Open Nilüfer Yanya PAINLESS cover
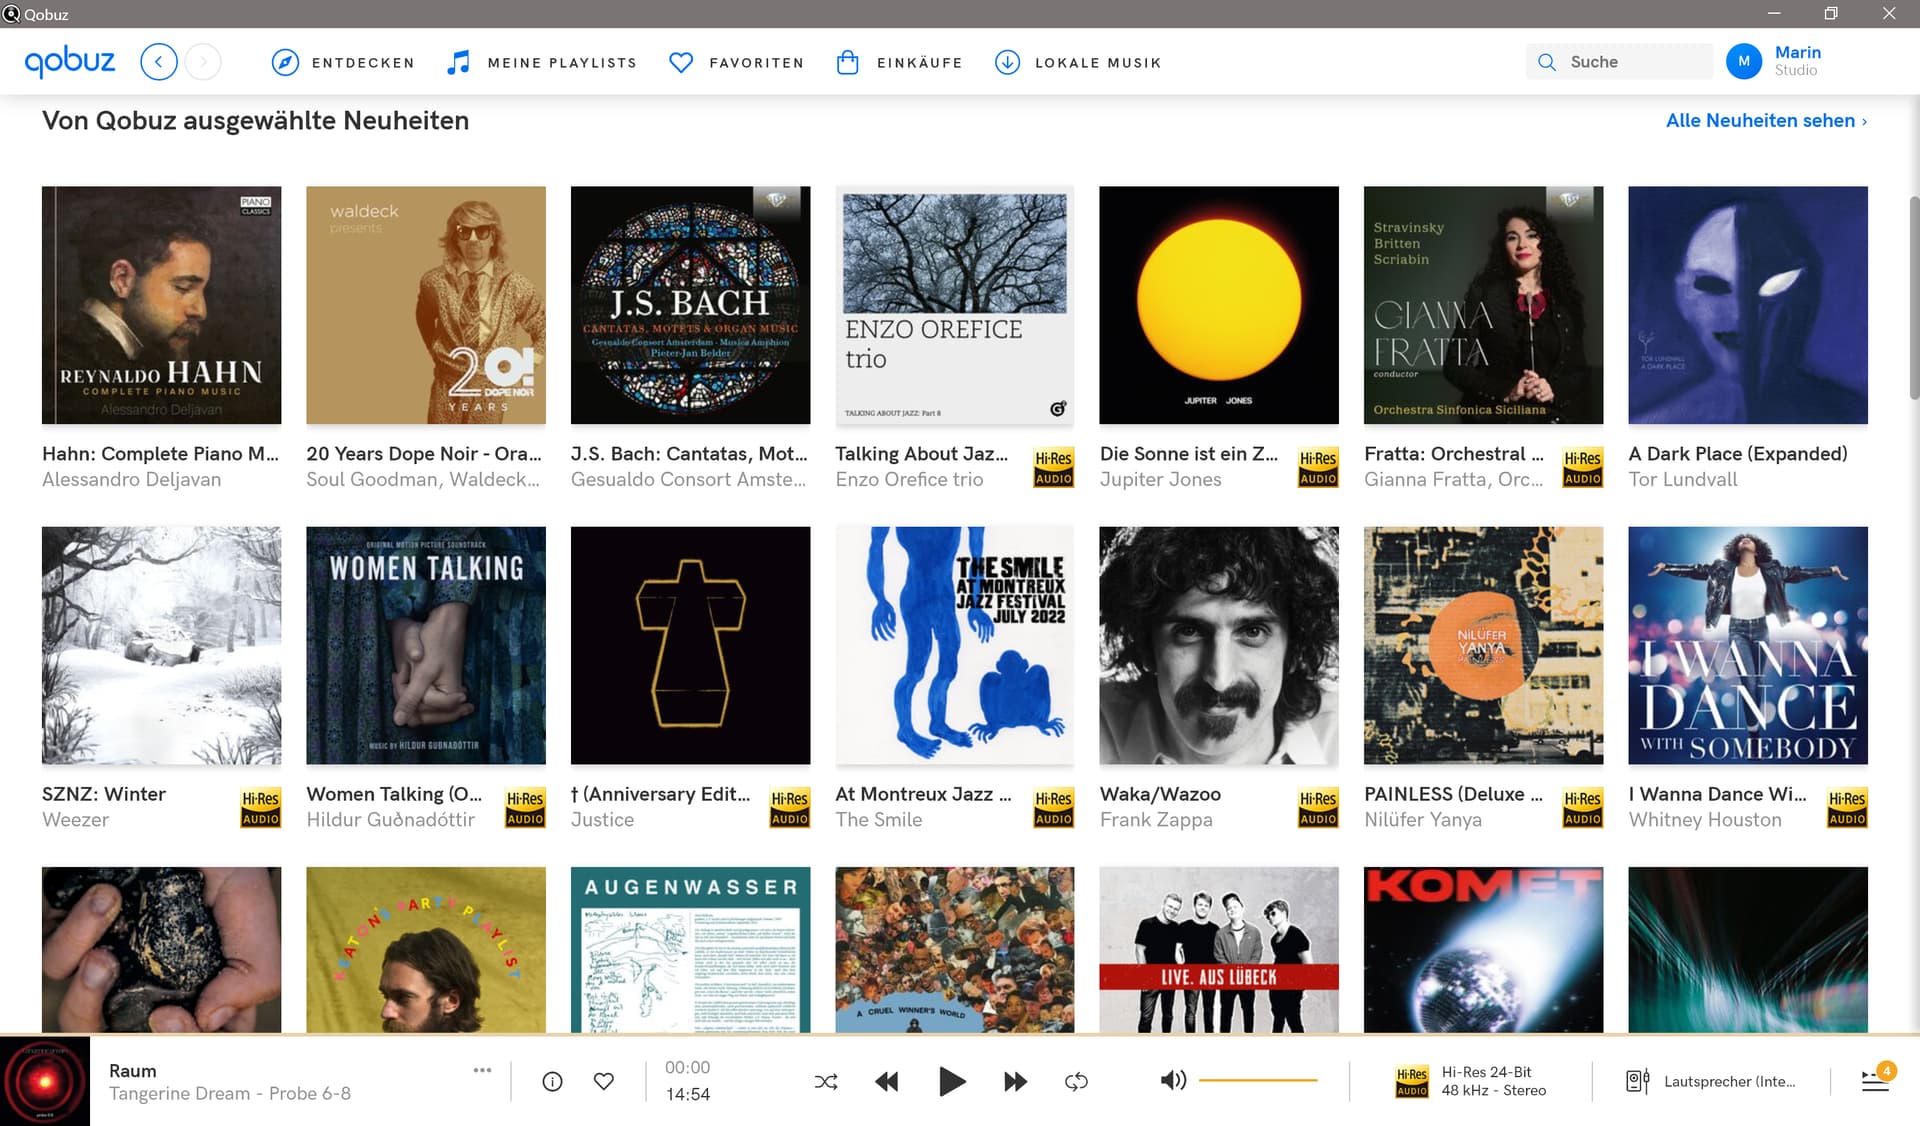 point(1483,645)
